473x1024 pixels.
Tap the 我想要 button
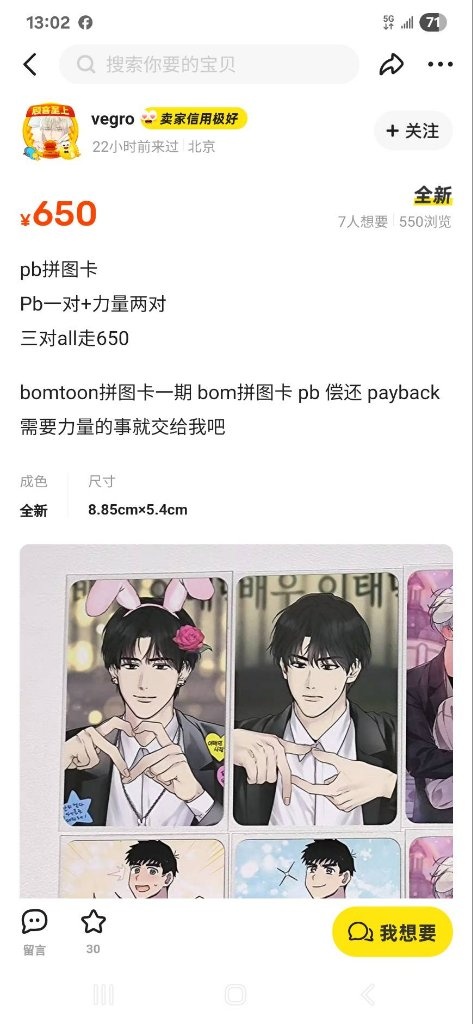pyautogui.click(x=392, y=932)
